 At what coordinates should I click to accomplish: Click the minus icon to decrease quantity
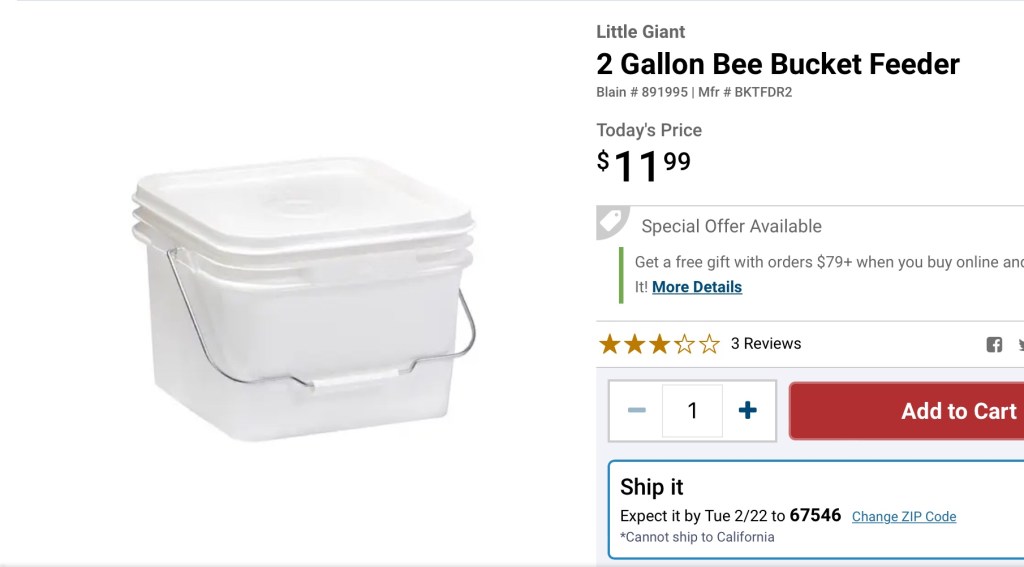click(x=636, y=410)
